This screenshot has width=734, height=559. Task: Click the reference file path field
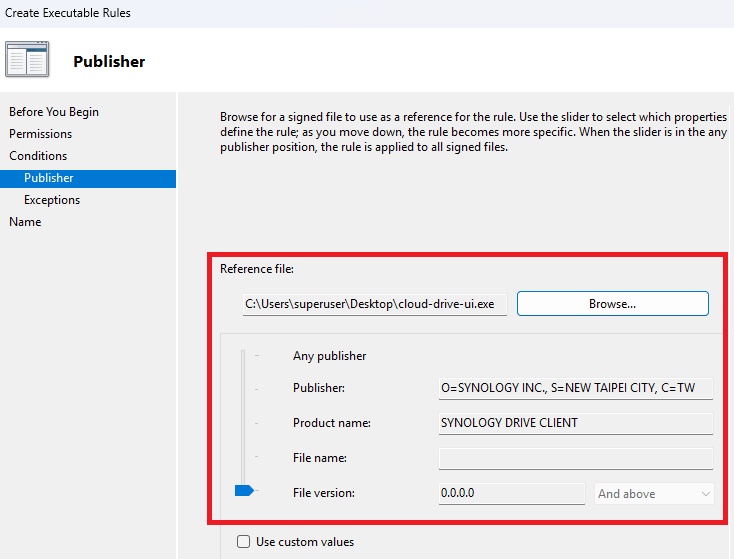(x=375, y=303)
